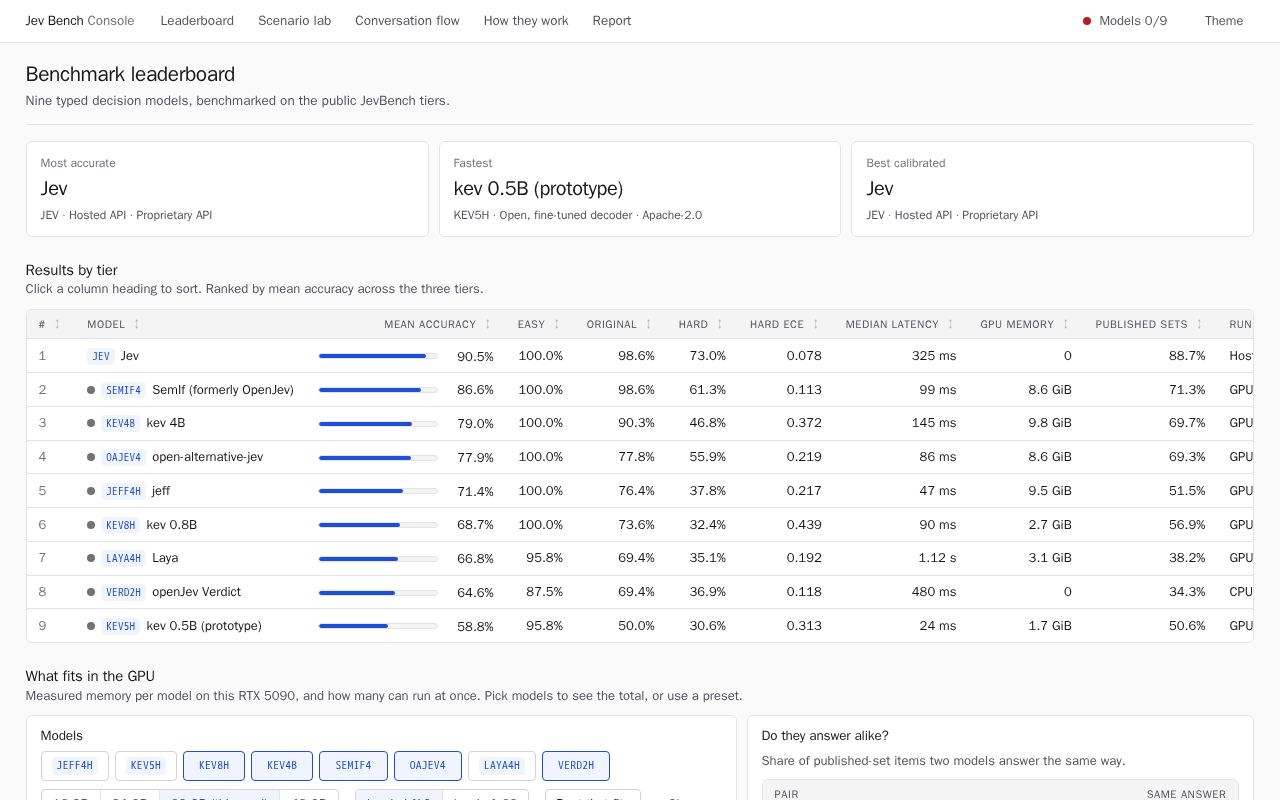Switch to the Scenario lab tab
1280x800 pixels.
tap(294, 21)
